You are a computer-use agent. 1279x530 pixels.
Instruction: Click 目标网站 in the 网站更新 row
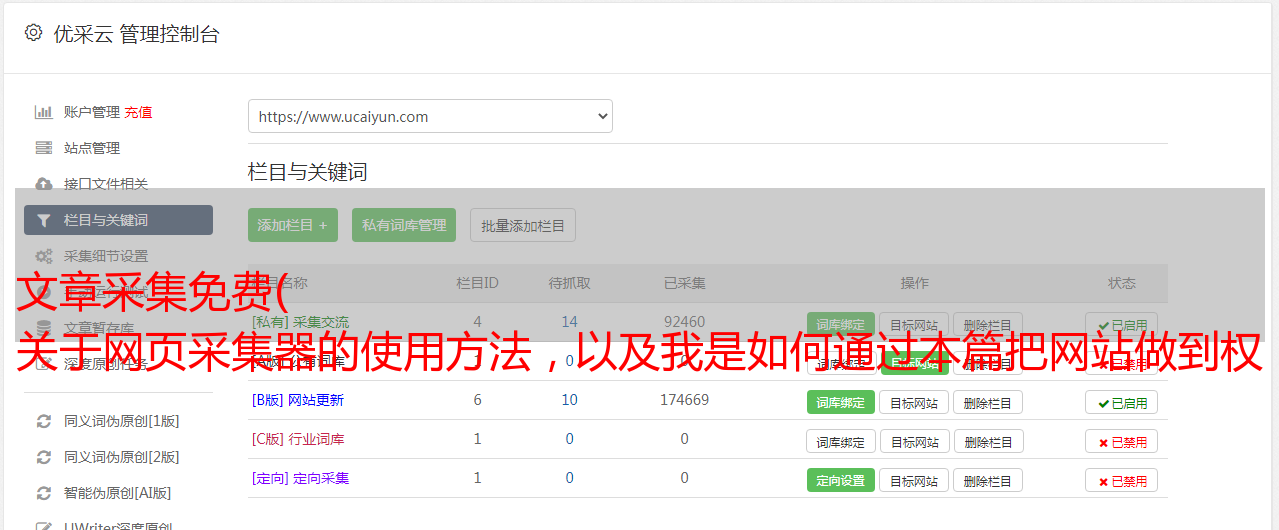[914, 402]
